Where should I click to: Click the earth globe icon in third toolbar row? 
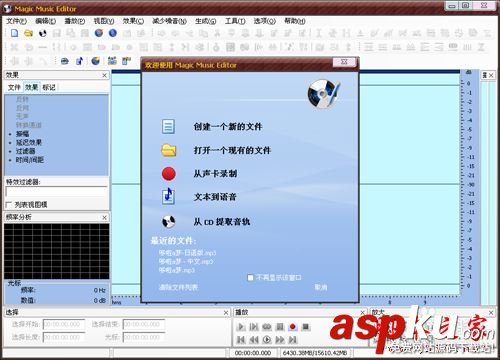pos(96,61)
